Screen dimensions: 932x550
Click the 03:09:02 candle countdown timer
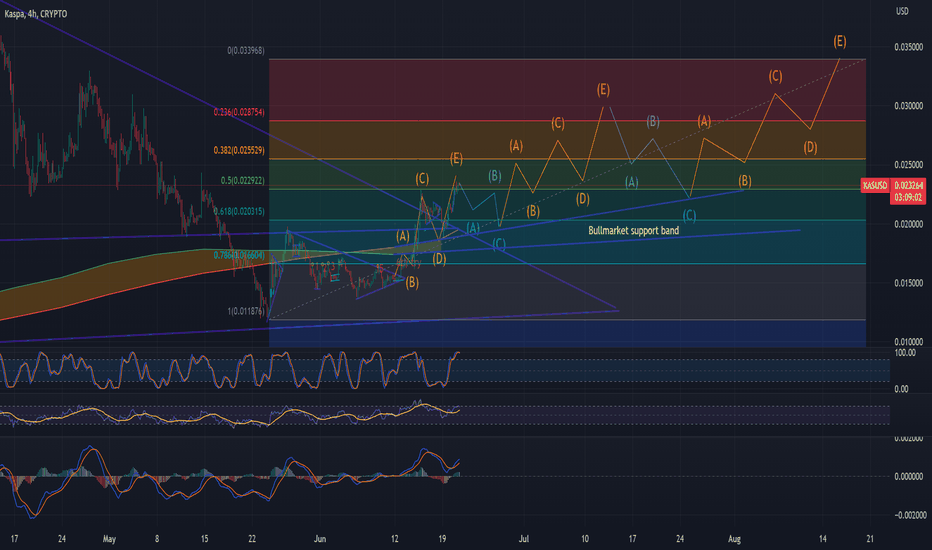pos(908,197)
